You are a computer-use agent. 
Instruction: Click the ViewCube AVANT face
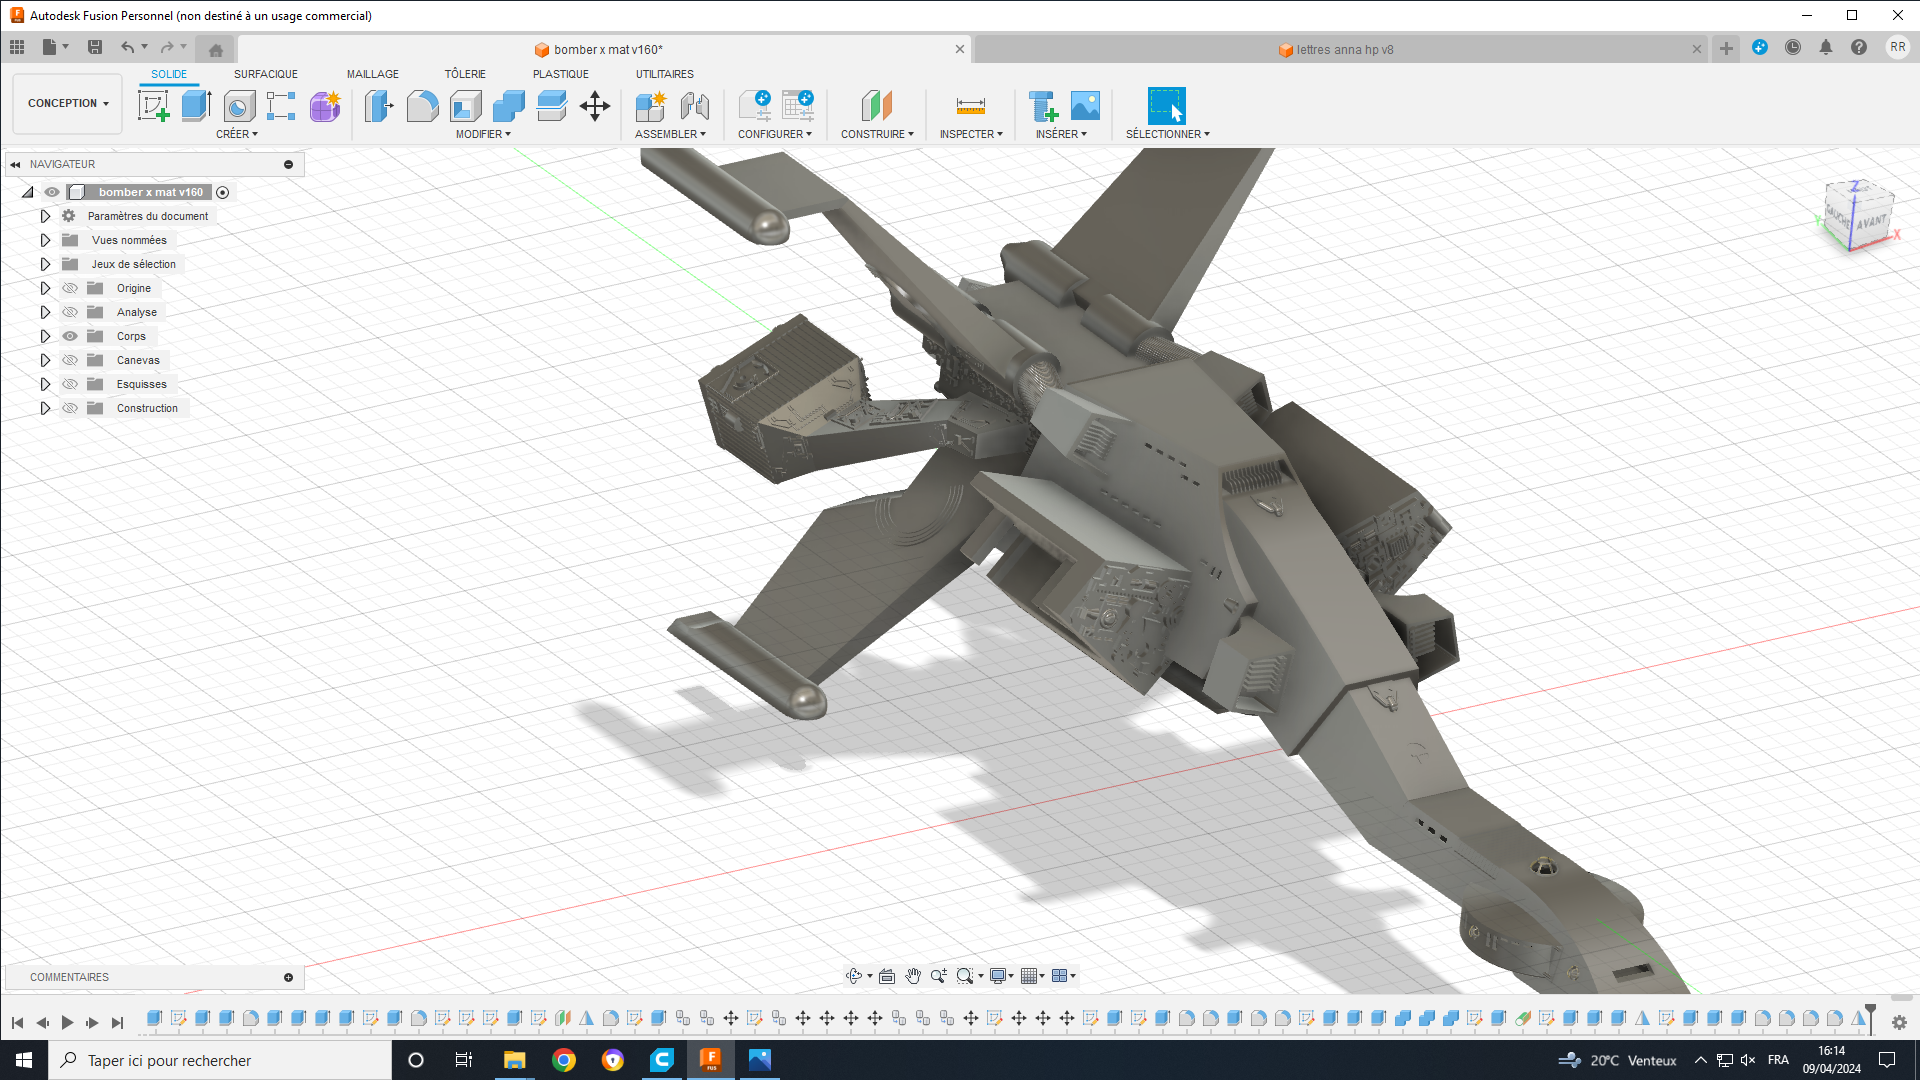coord(1870,222)
